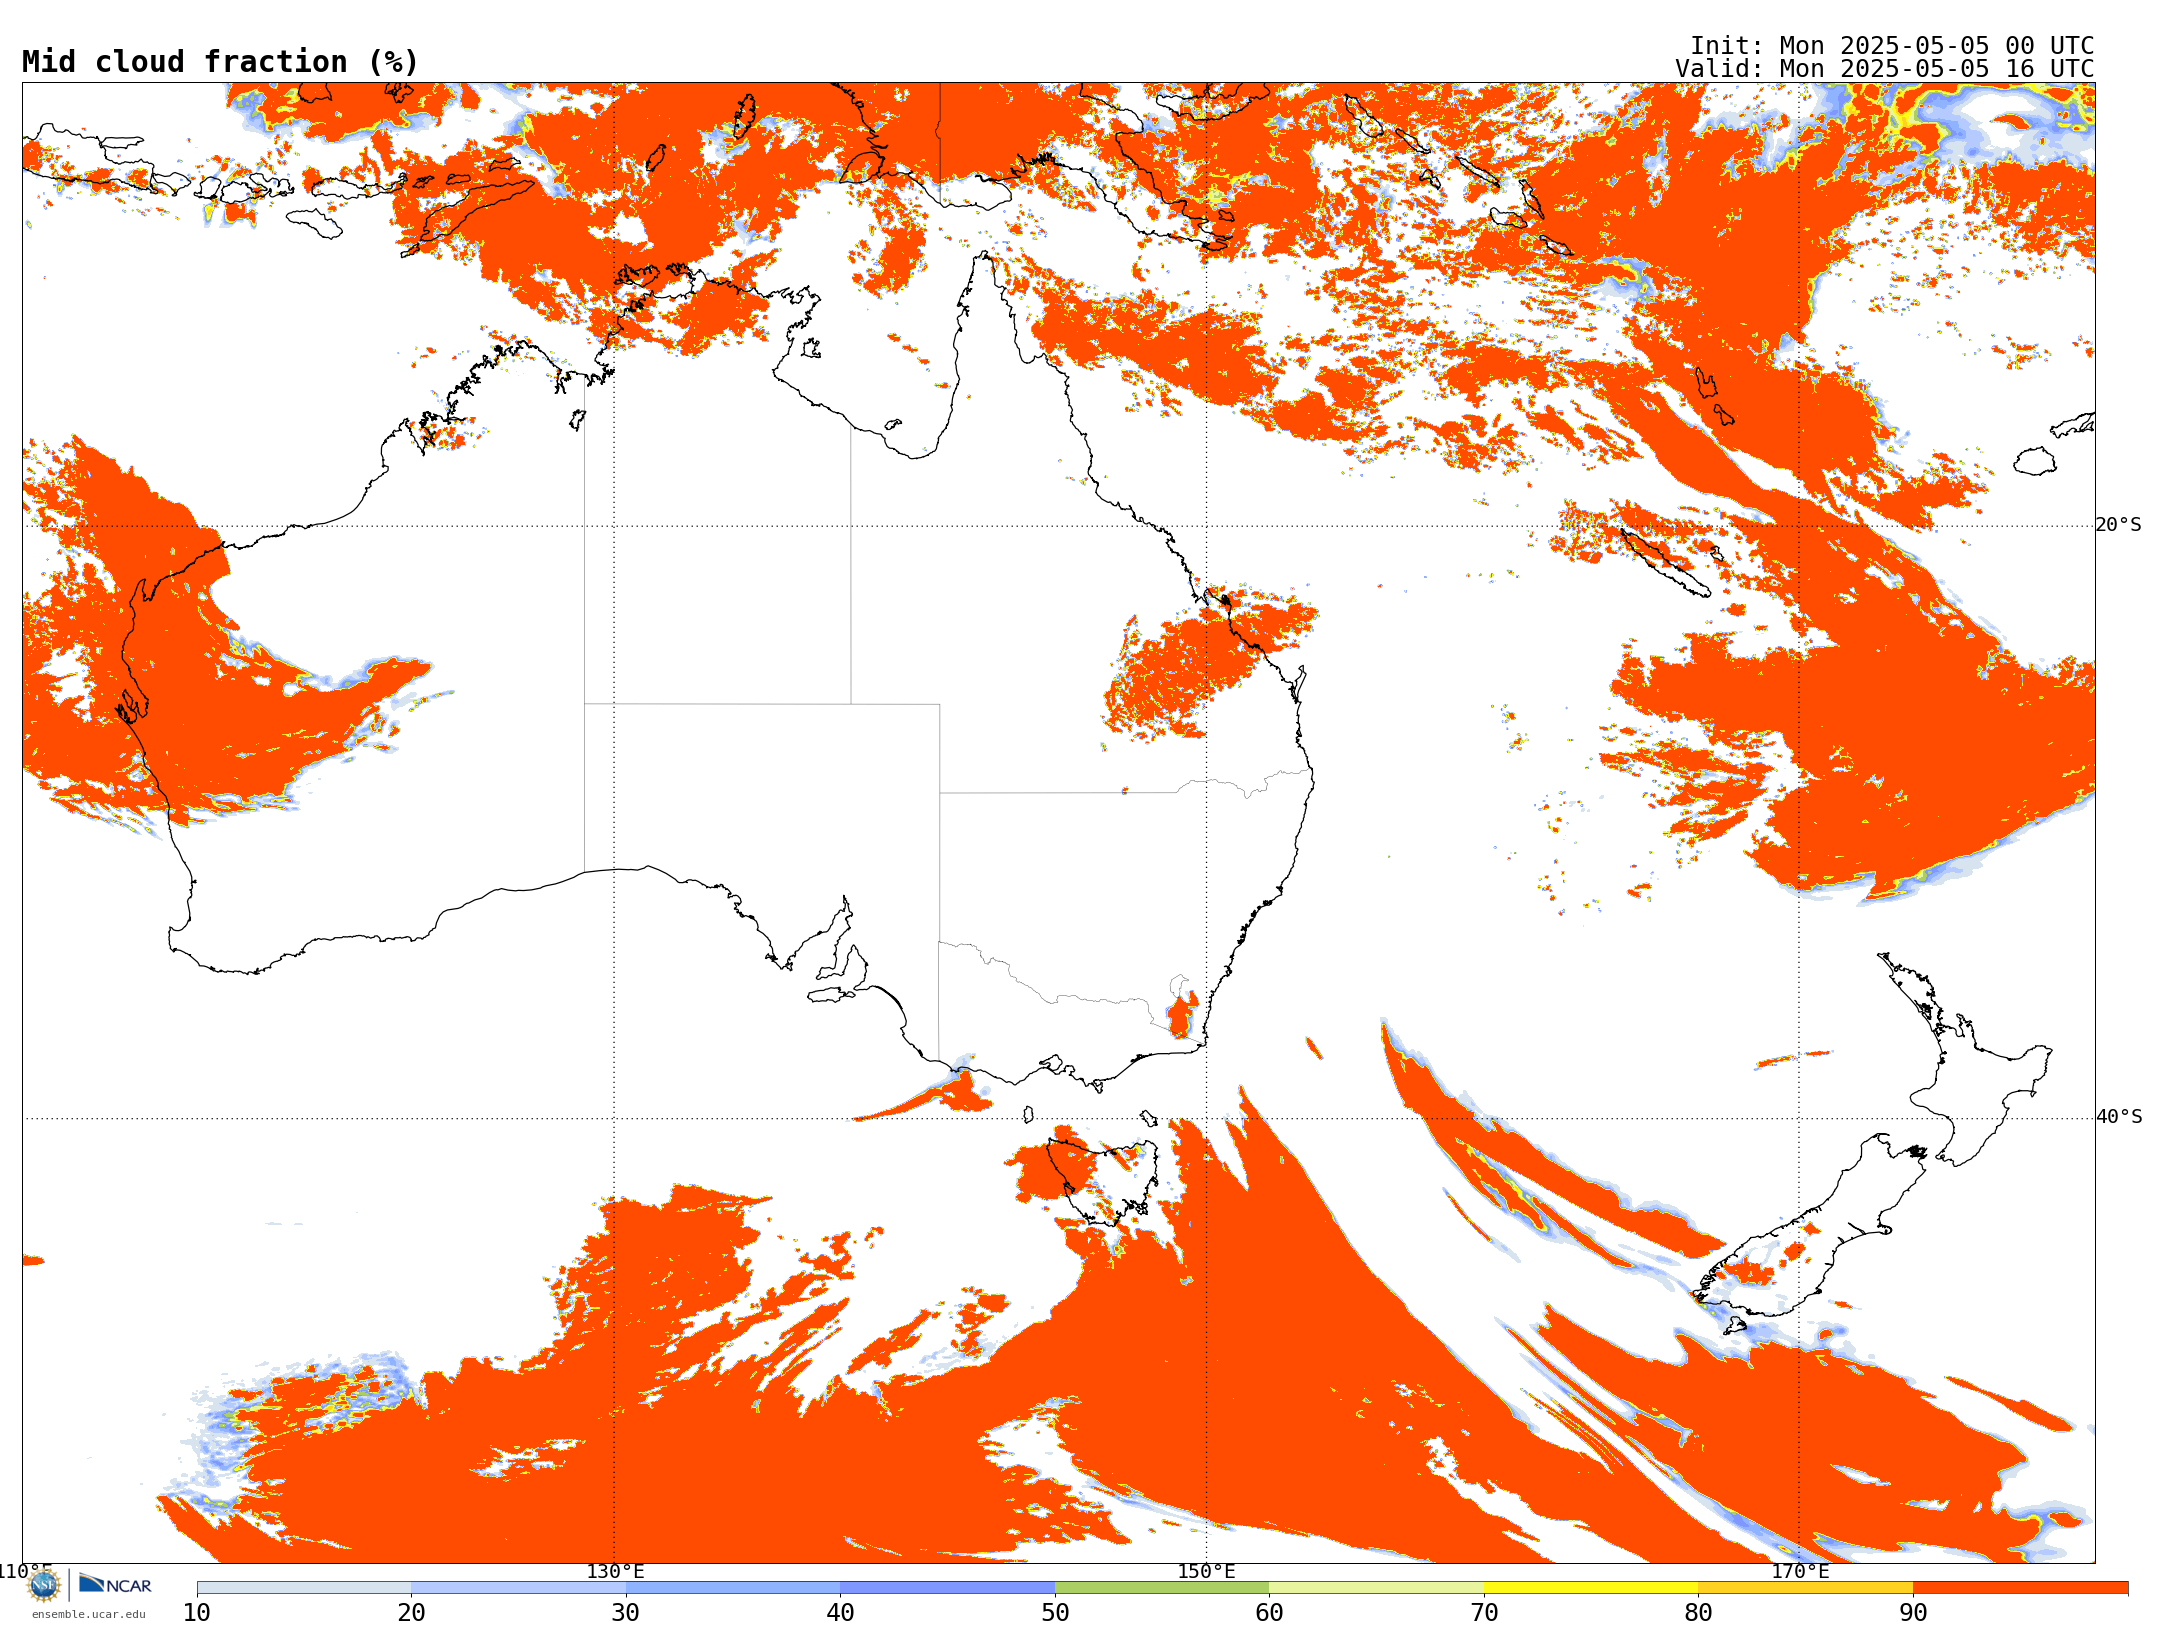Select the 50-60 green colorbar segment
This screenshot has height=1626, width=2160.
1162,1588
